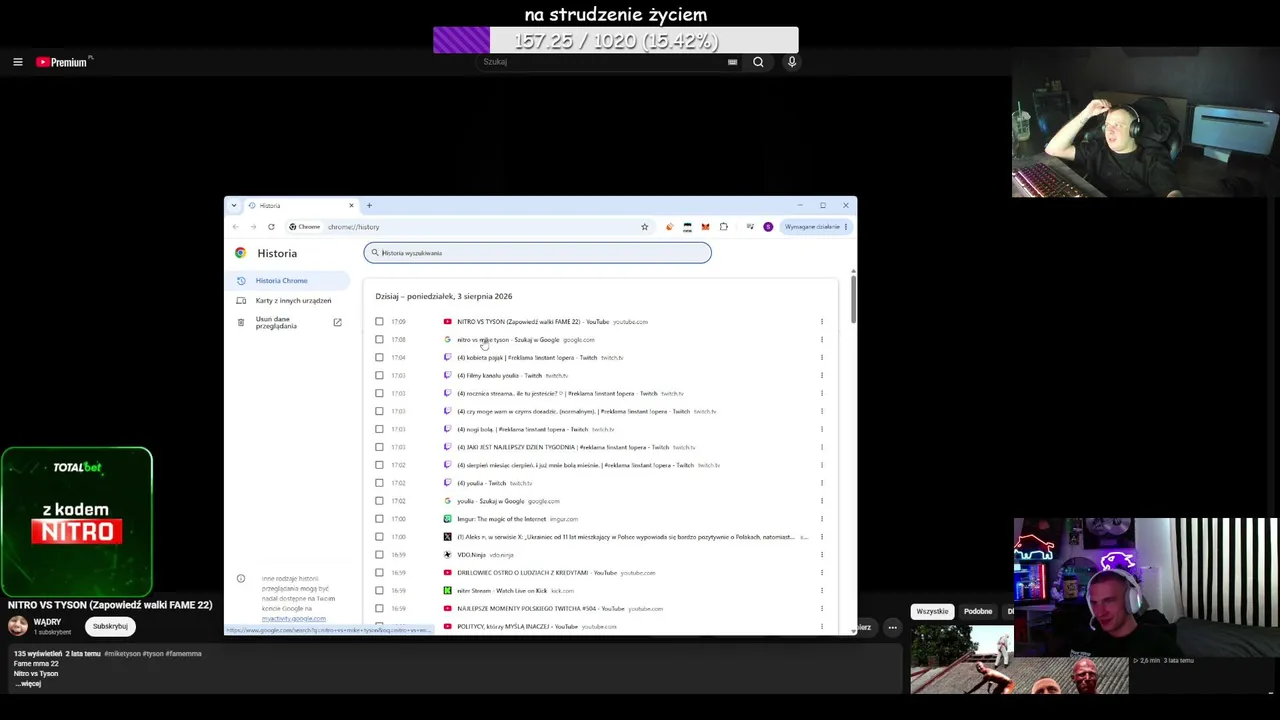This screenshot has width=1280, height=720.
Task: Check the 'VDO.Ninja' history entry
Action: (379, 555)
